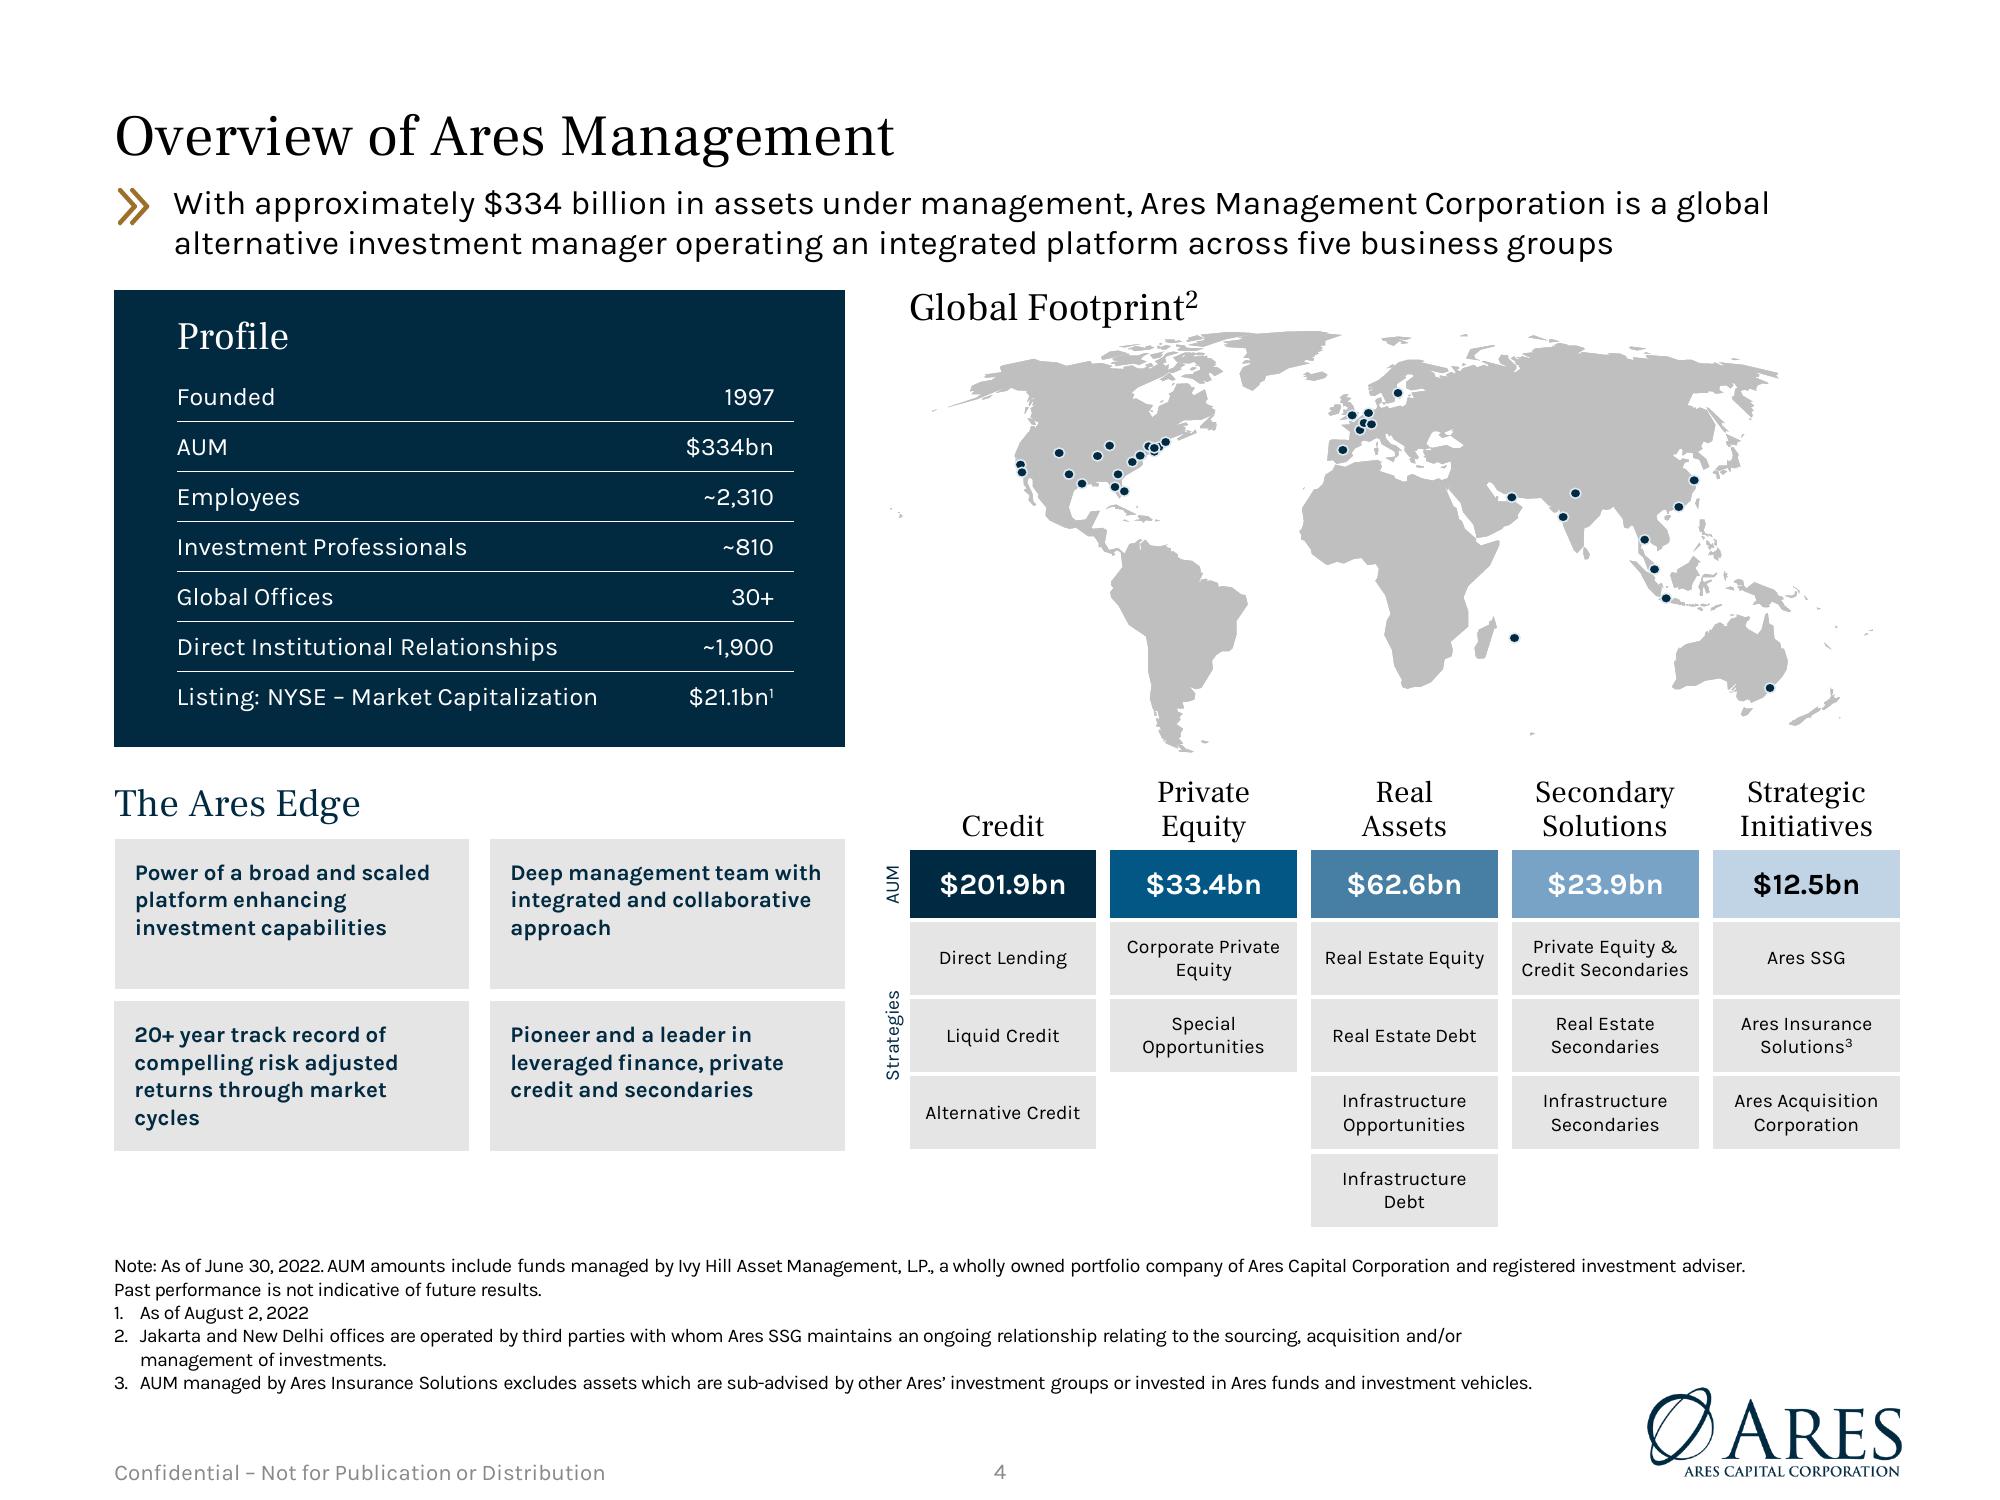The image size is (2000, 1500).
Task: Click the 'Ares SSG' cell
Action: click(x=1806, y=958)
